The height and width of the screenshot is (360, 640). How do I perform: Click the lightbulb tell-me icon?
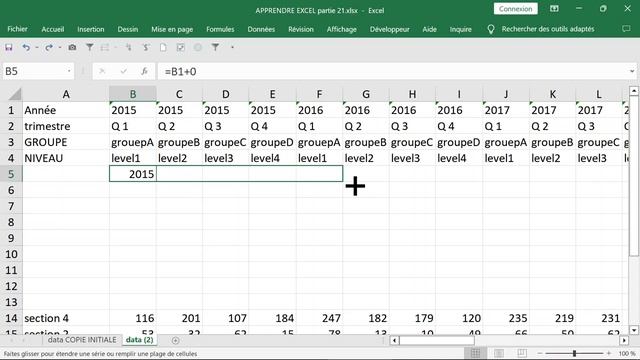491,29
